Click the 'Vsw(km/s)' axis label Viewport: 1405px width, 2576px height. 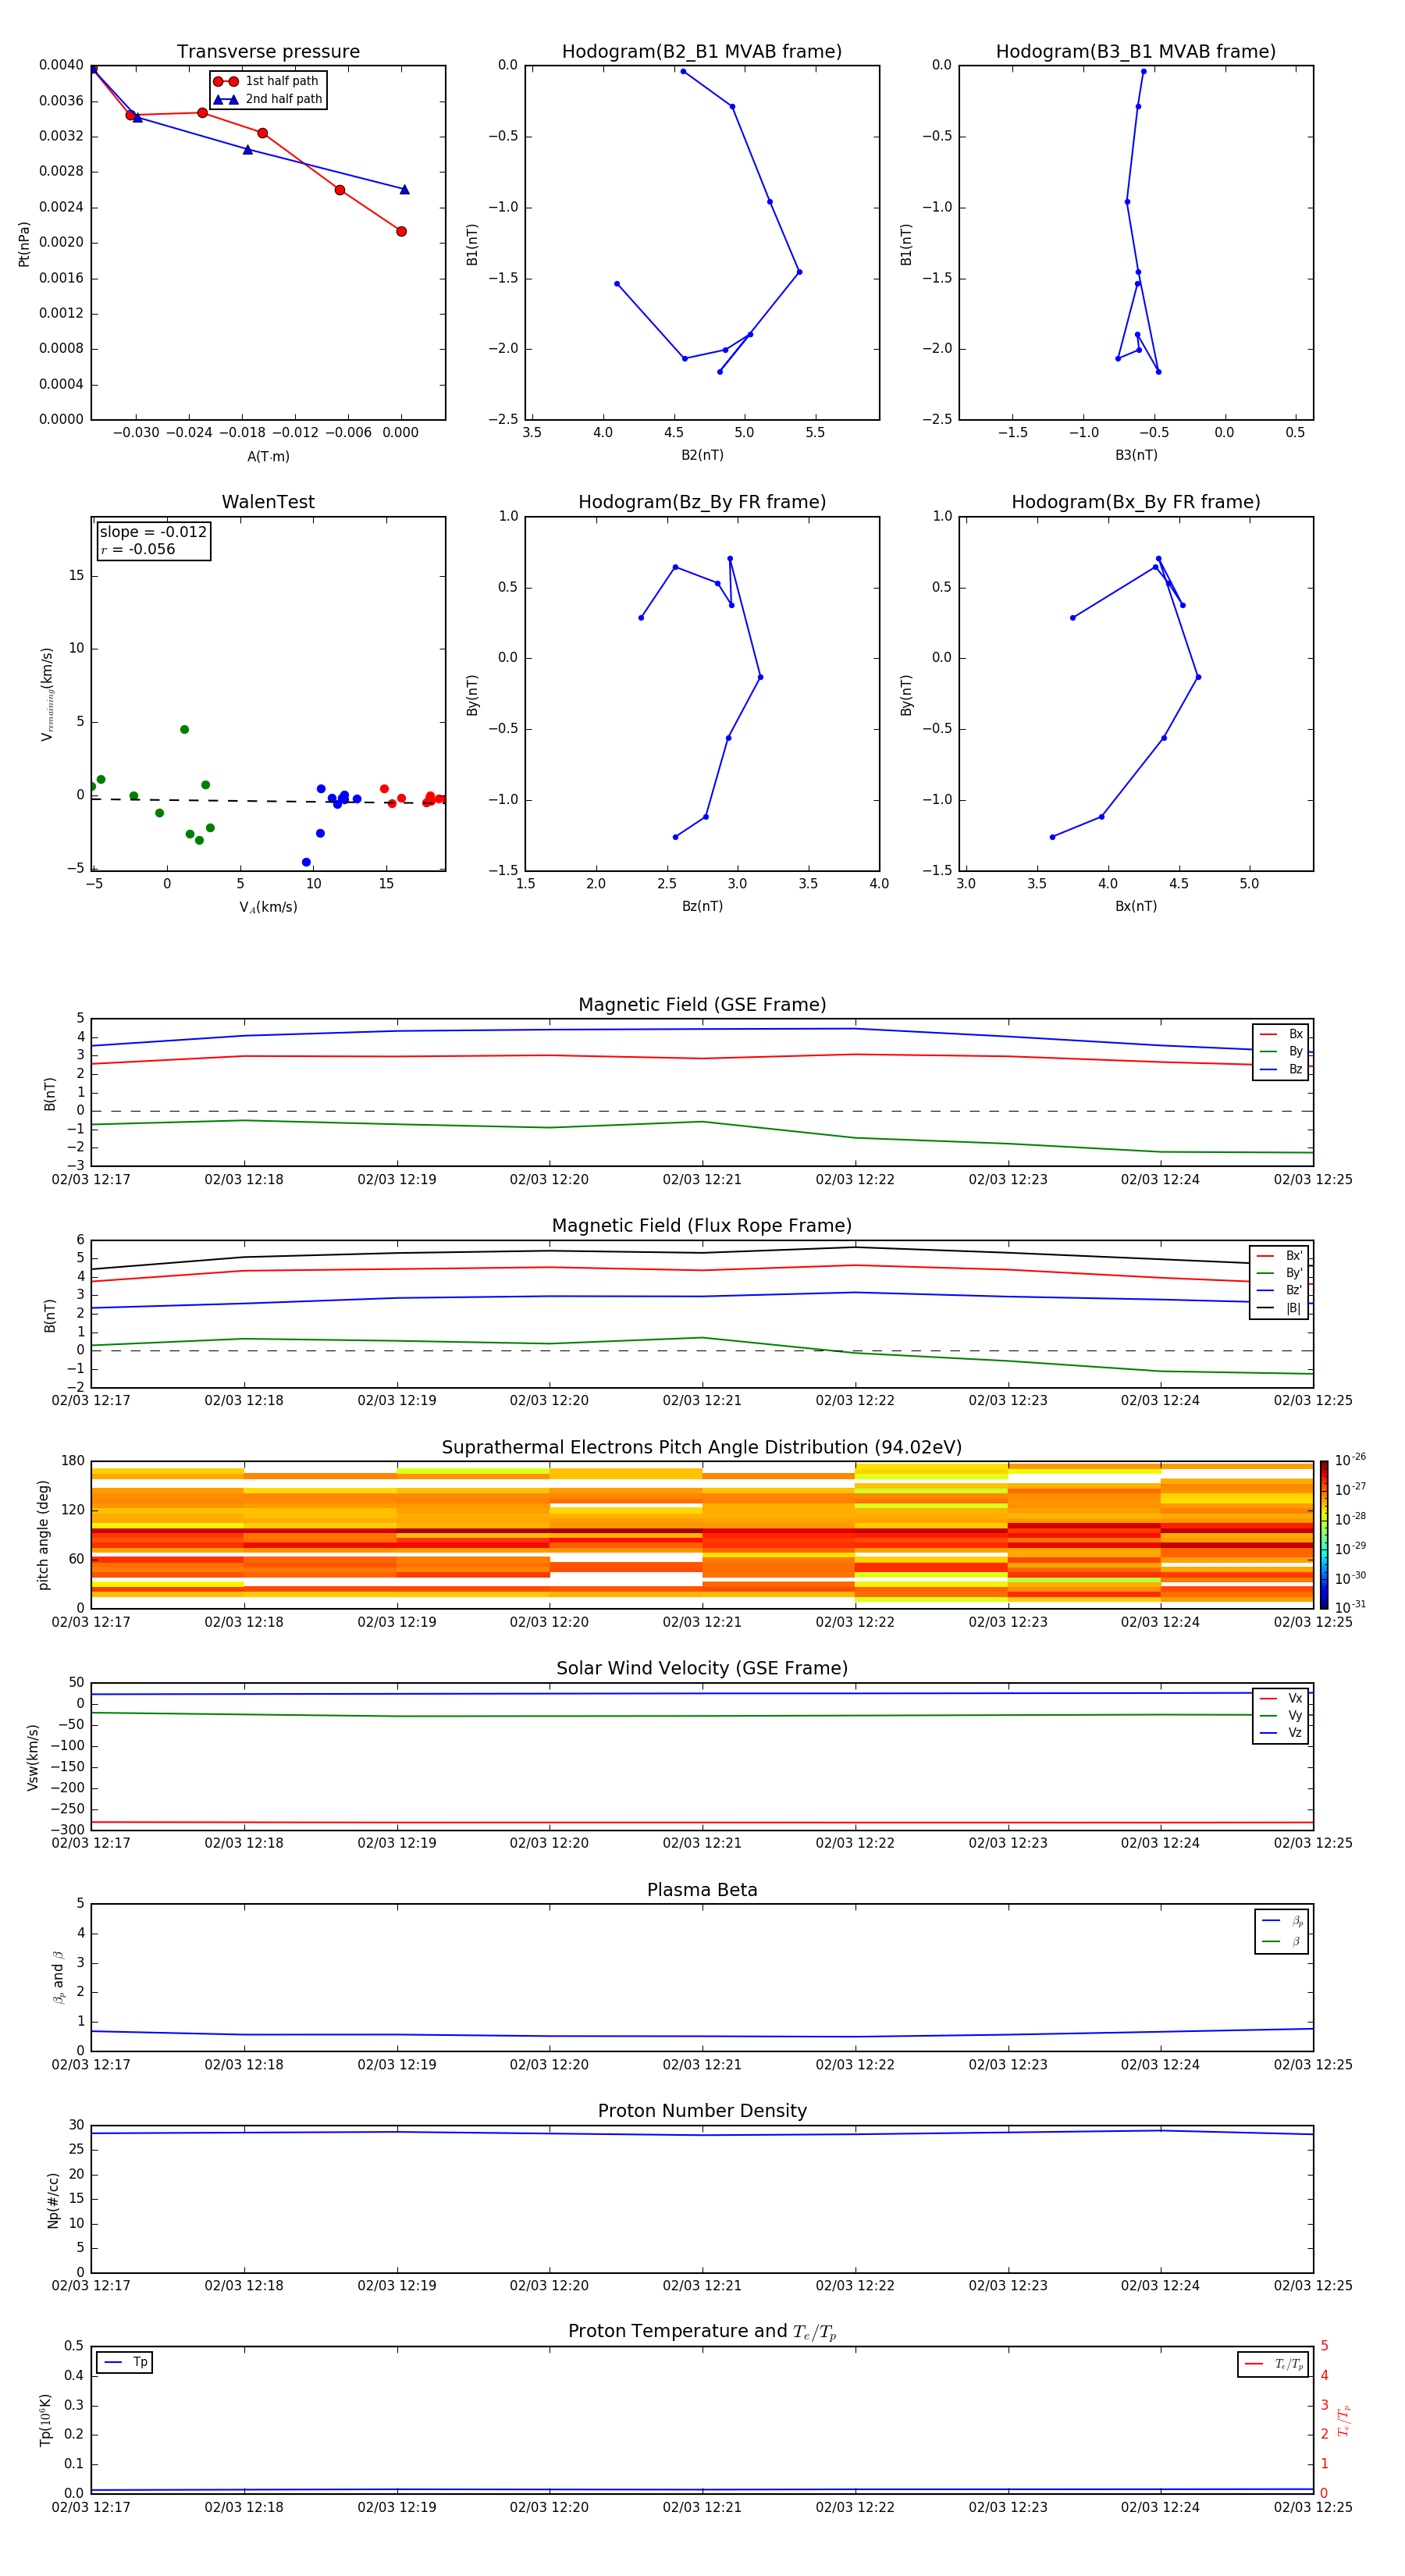point(32,1757)
